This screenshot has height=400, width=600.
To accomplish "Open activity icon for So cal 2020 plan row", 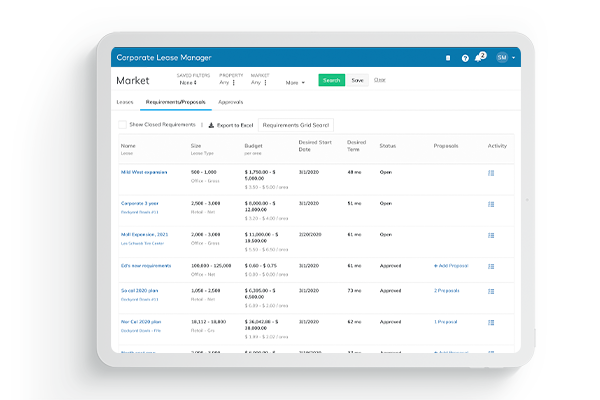I will point(491,291).
